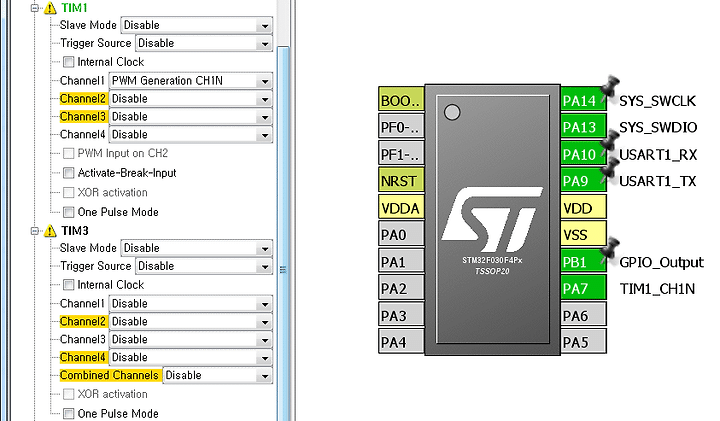Select the TIM3 tree label
Viewport: 720px width, 421px height.
click(x=75, y=230)
